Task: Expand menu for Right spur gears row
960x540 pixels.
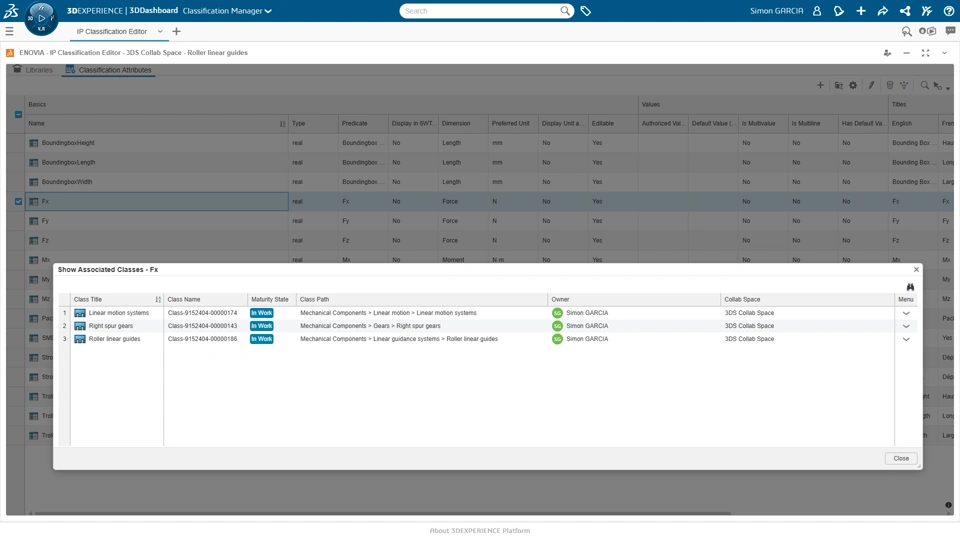Action: 906,326
